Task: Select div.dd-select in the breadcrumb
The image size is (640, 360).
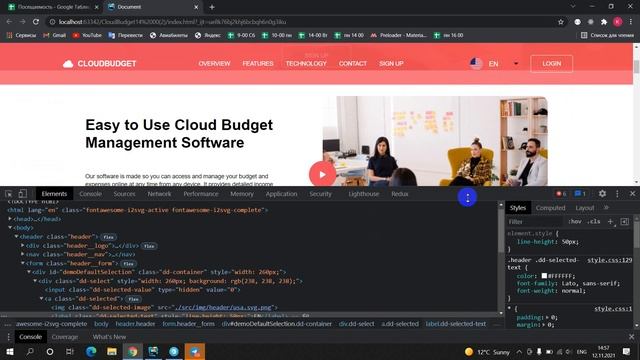Action: point(356,324)
